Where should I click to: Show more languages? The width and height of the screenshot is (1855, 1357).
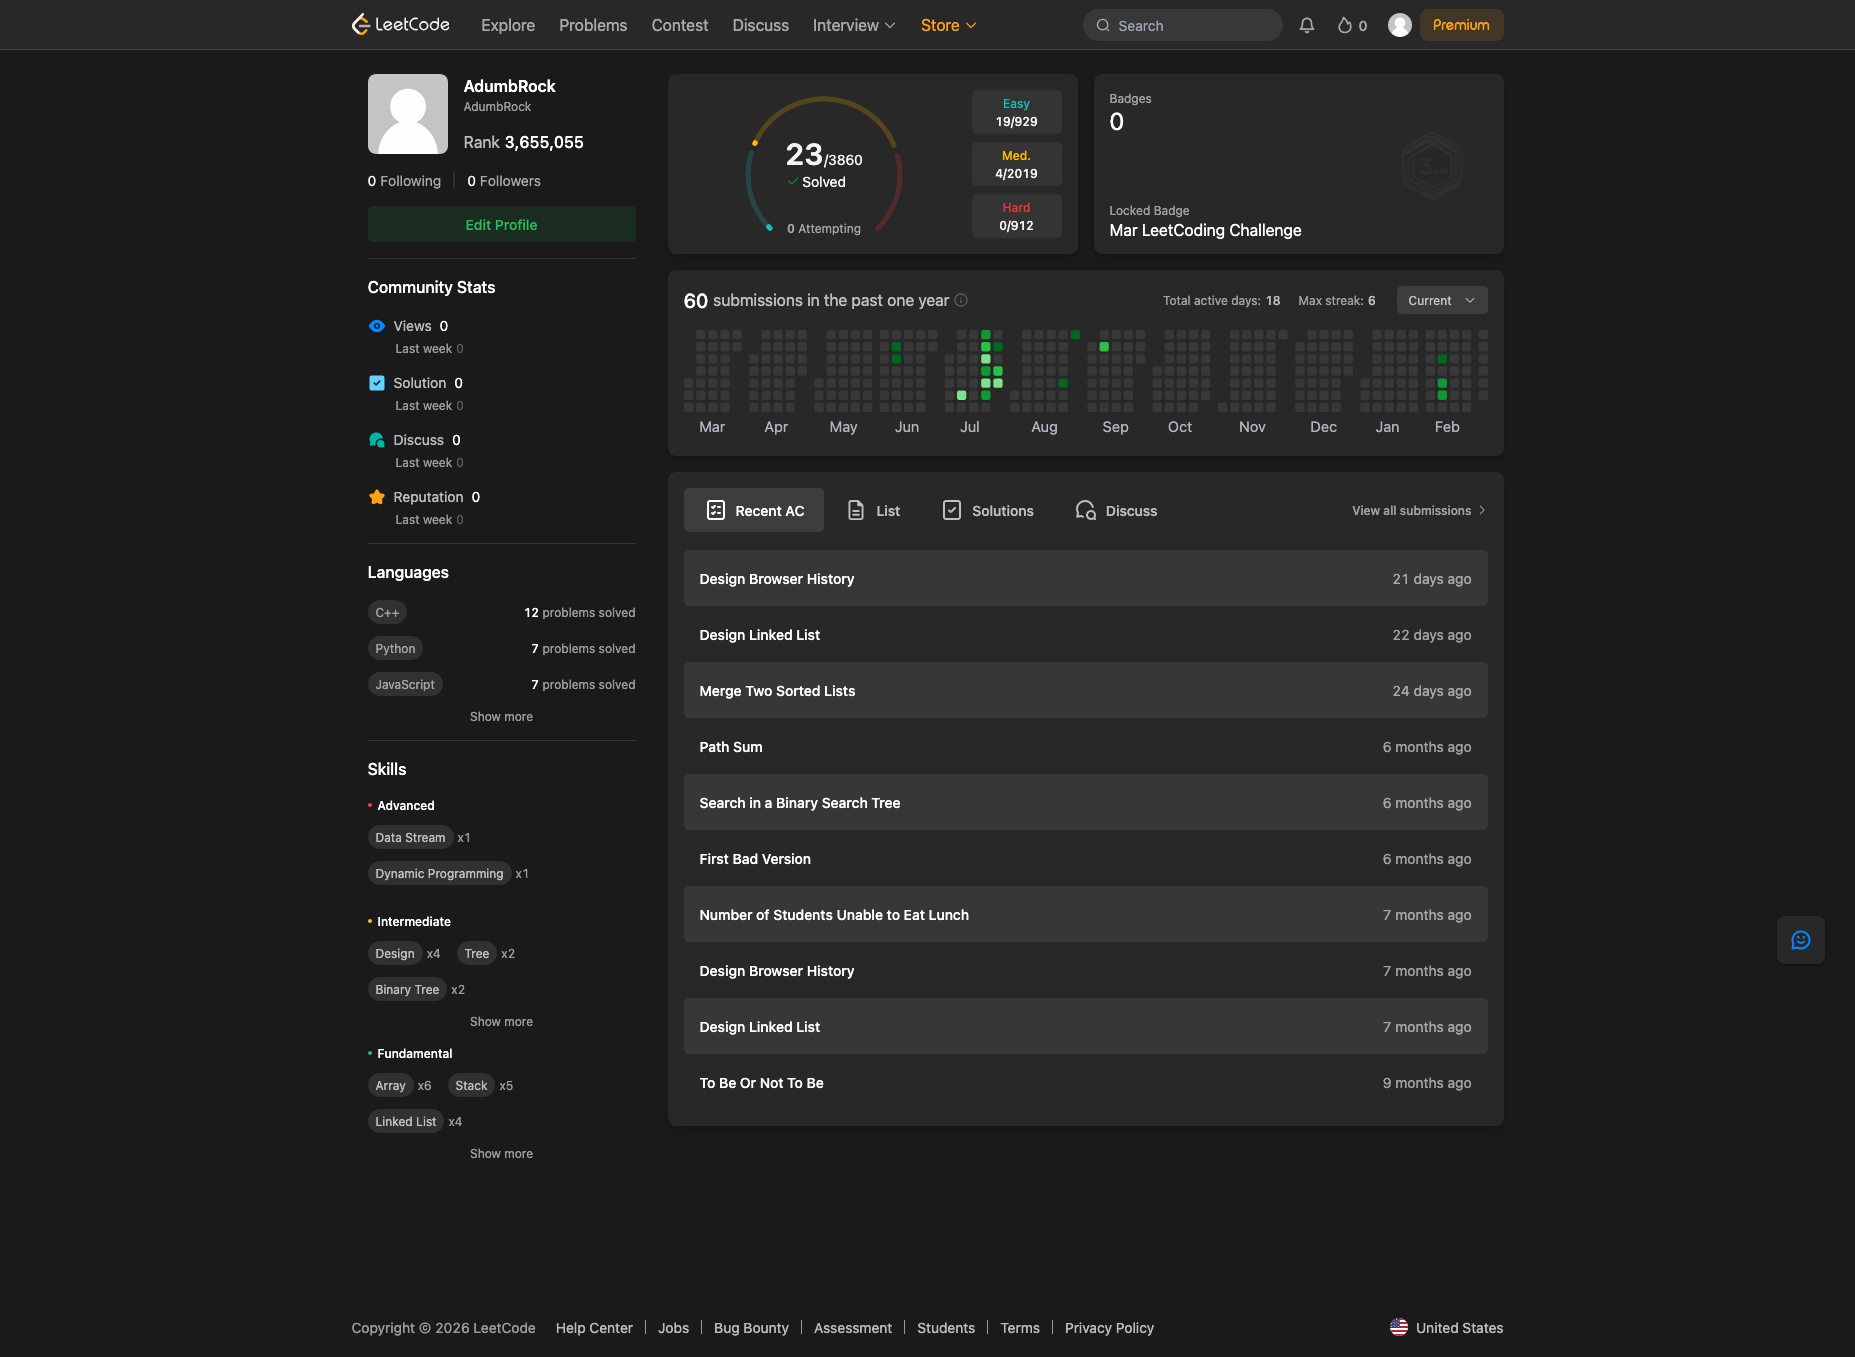tap(502, 717)
